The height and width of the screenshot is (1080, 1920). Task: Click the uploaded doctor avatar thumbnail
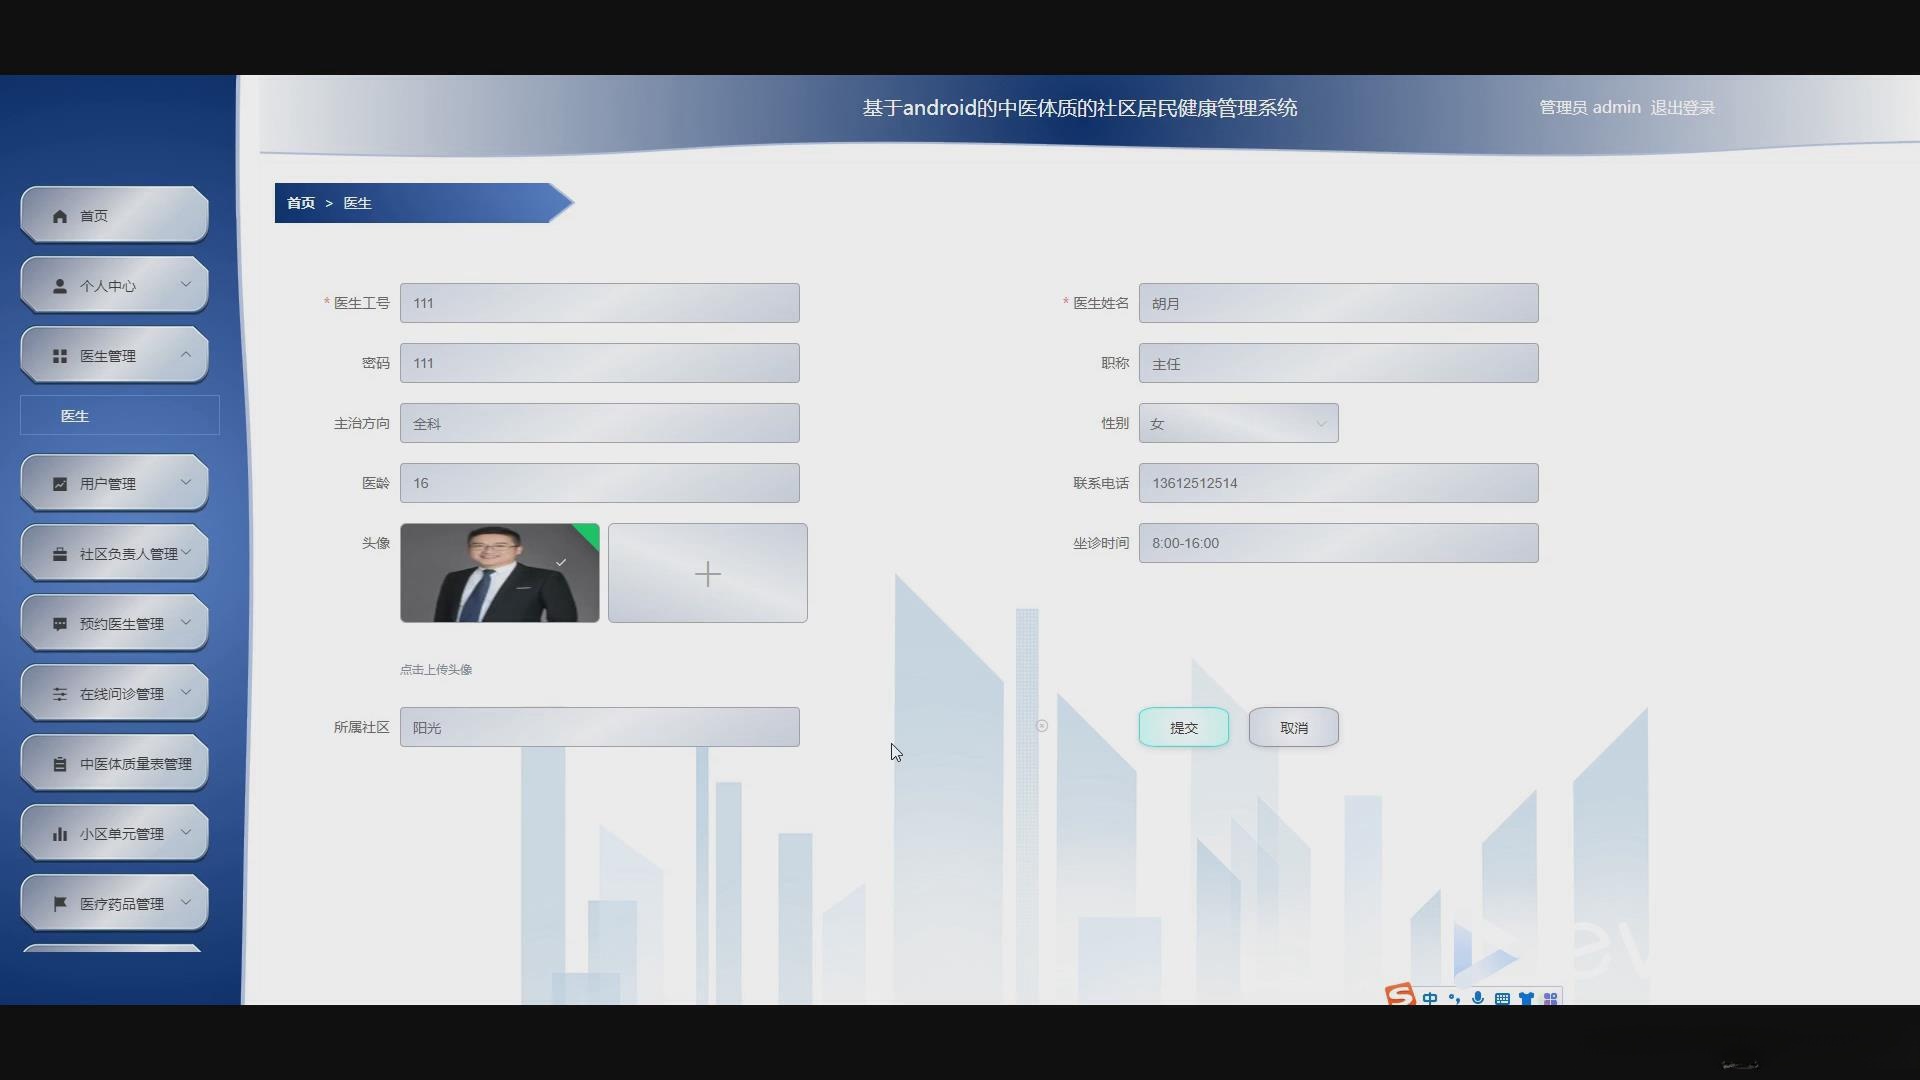pos(499,573)
